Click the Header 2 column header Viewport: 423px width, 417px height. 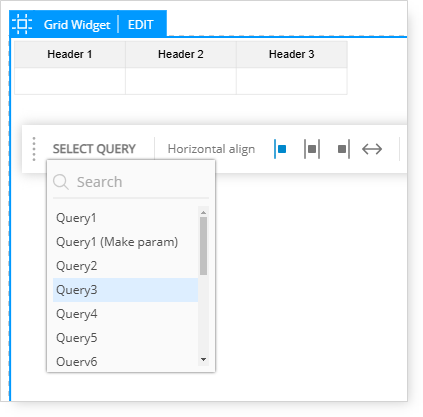coord(181,54)
